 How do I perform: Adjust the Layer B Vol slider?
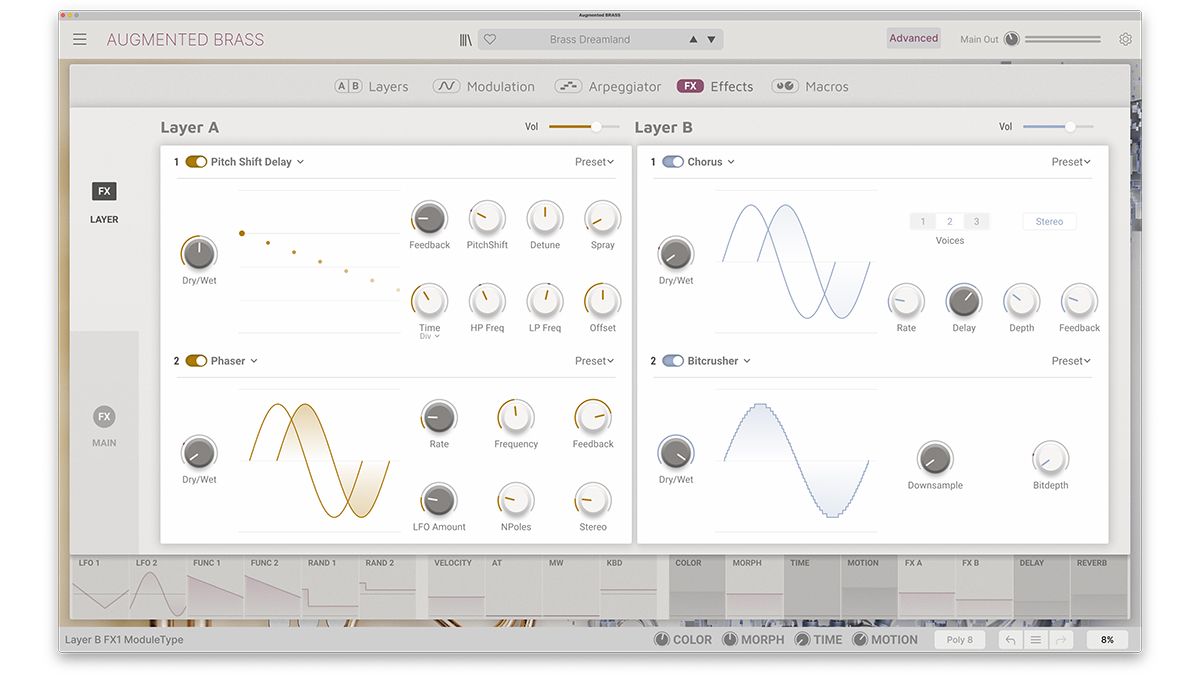[x=1058, y=127]
